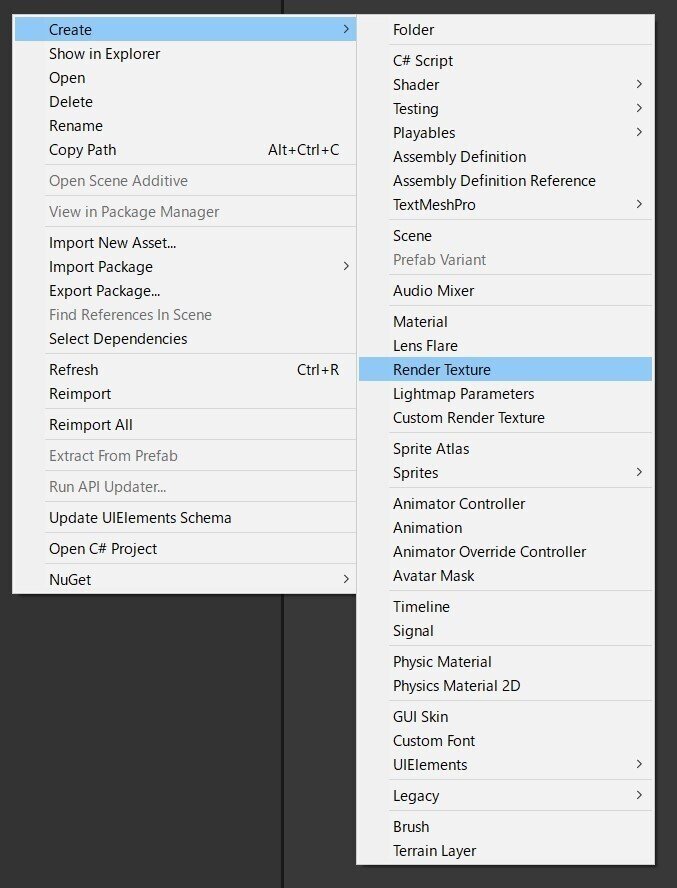Expand the UIElements submenu
This screenshot has height=888, width=677.
[505, 764]
